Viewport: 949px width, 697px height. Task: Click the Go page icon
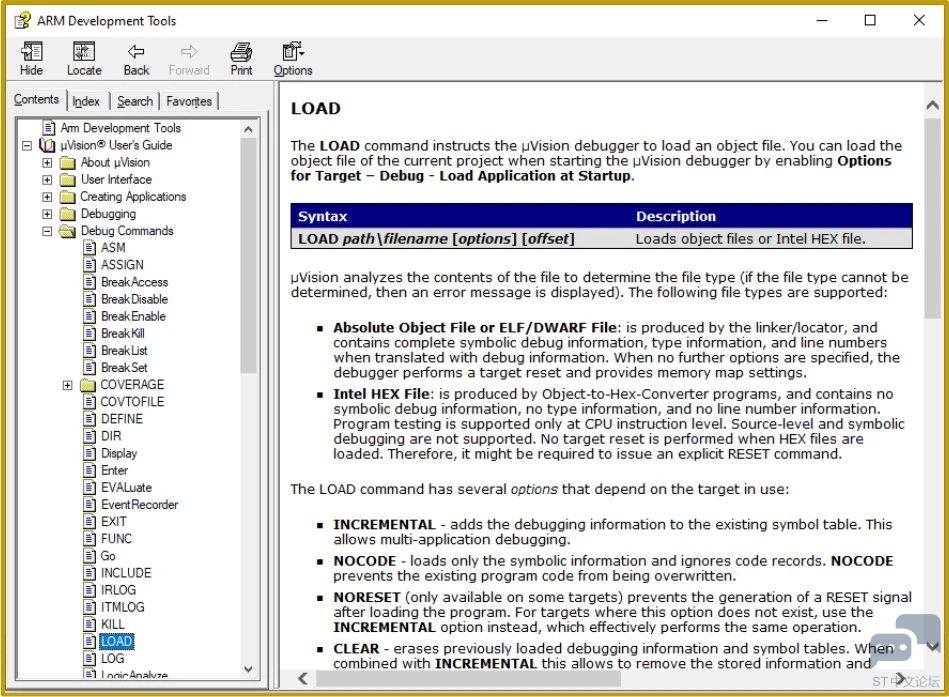click(x=90, y=555)
